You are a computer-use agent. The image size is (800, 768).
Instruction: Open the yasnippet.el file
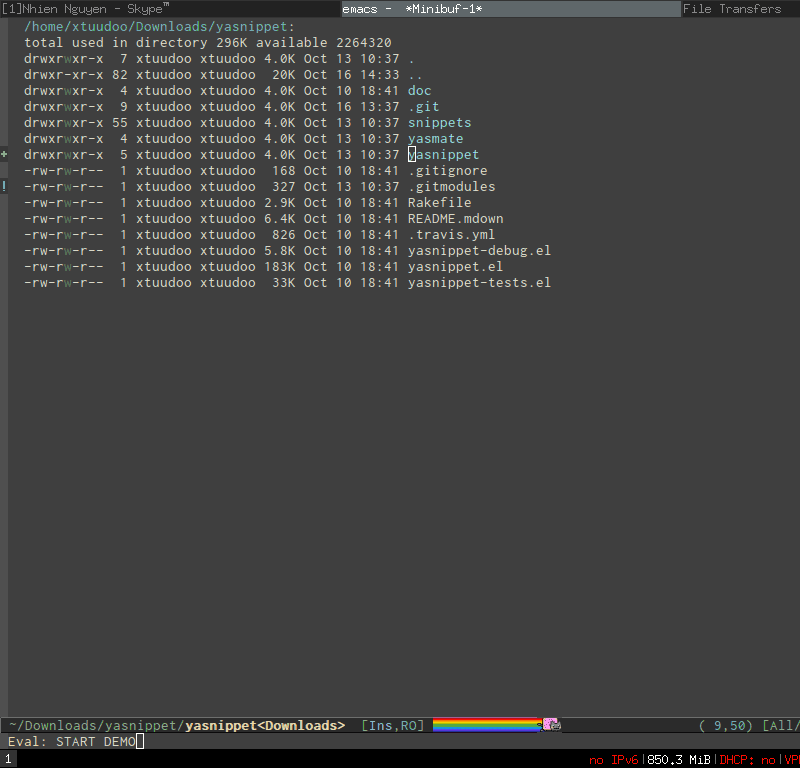coord(455,267)
